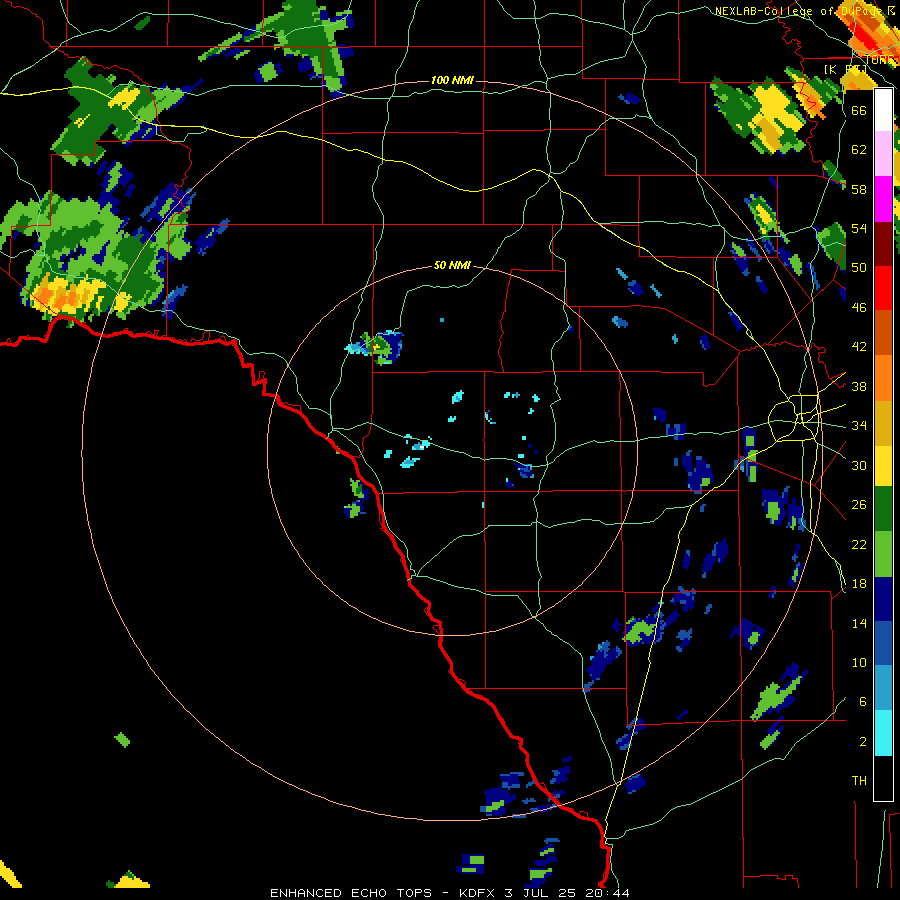The image size is (900, 900).
Task: Click the "NEXLAB-College of DuPage" header text
Action: tap(800, 11)
